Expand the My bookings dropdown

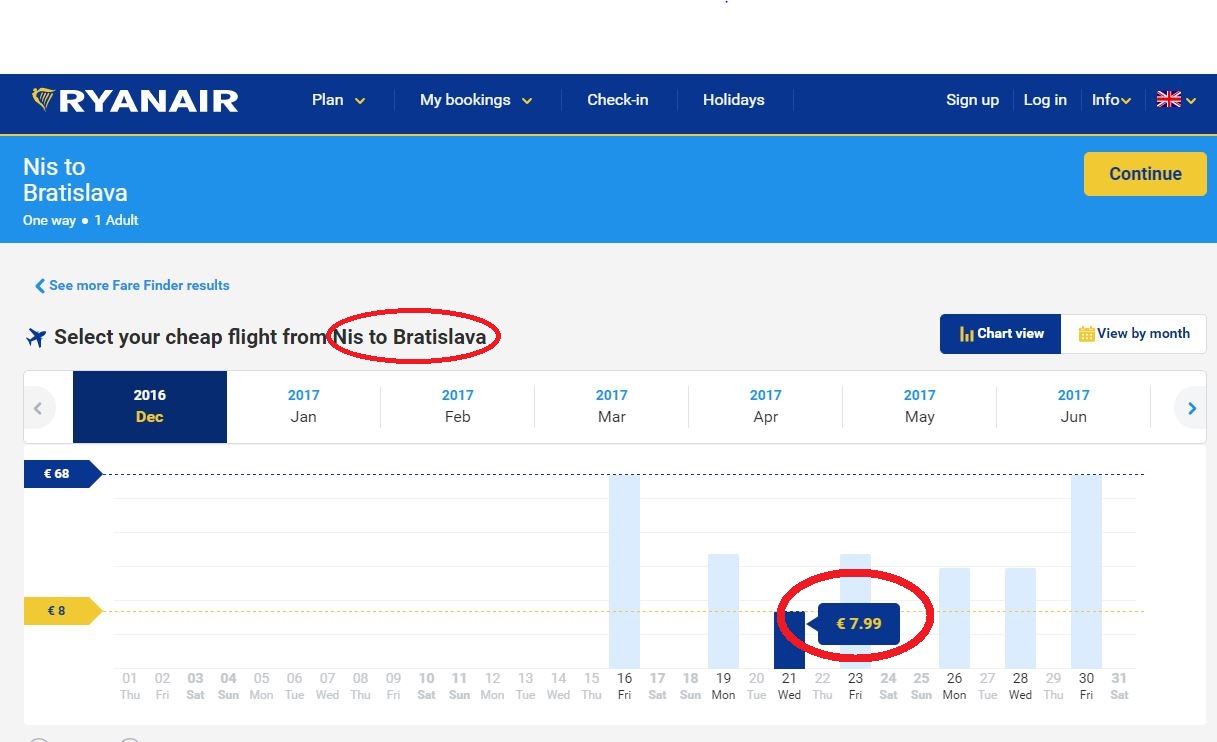tap(475, 100)
